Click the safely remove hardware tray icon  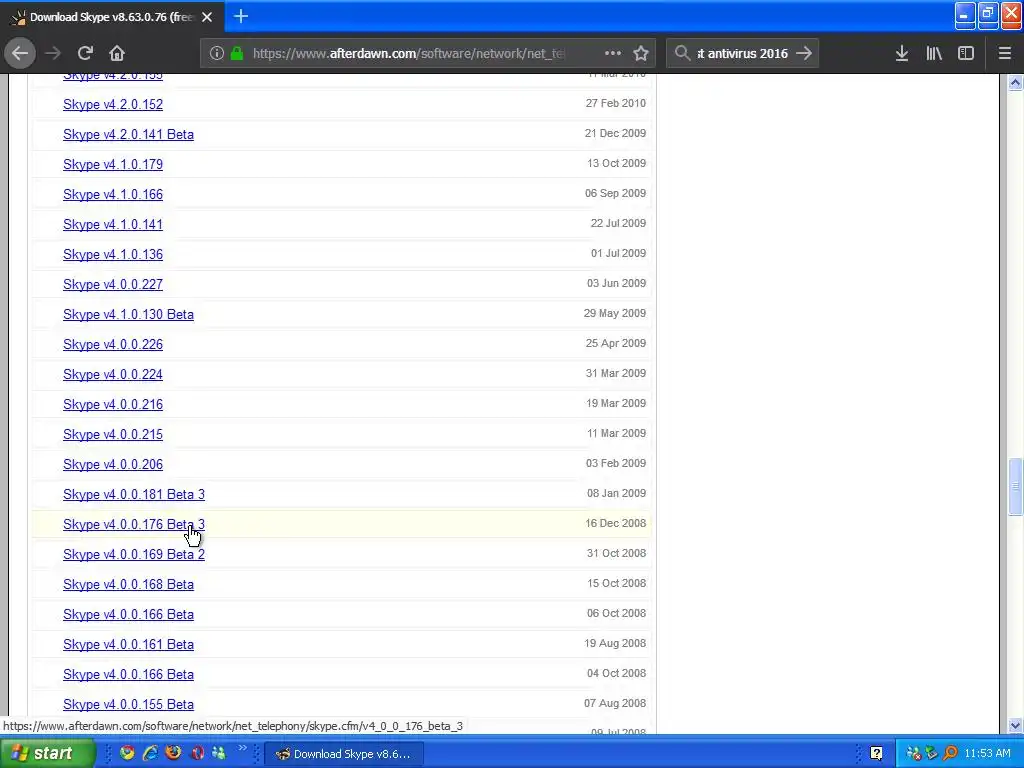click(x=931, y=754)
